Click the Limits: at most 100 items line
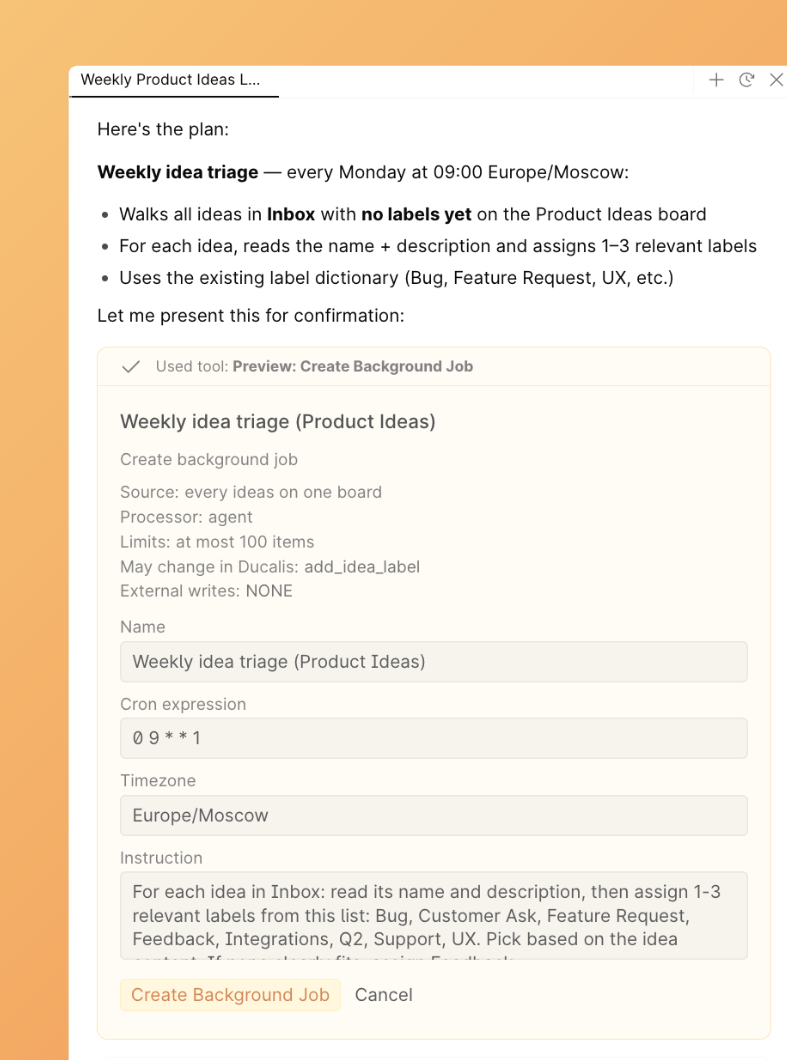The height and width of the screenshot is (1060, 787). pos(217,541)
